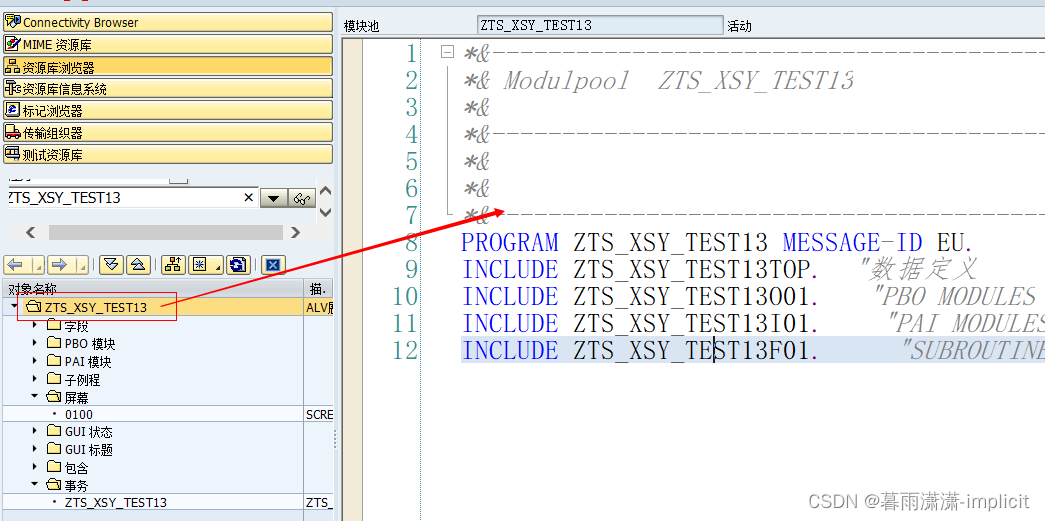
Task: Click INCLUDE ZTS_XSY_TEST13O01 on line 10
Action: (640, 296)
